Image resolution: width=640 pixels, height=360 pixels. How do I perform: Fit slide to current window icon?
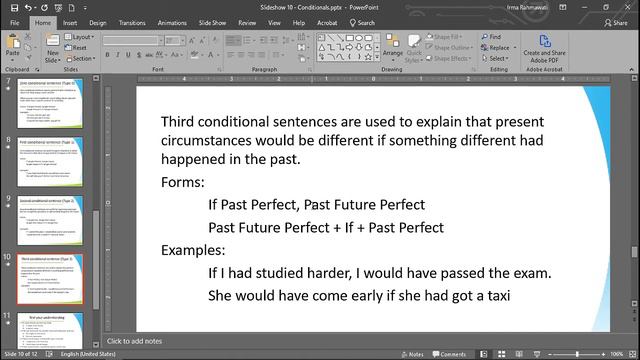pyautogui.click(x=633, y=354)
